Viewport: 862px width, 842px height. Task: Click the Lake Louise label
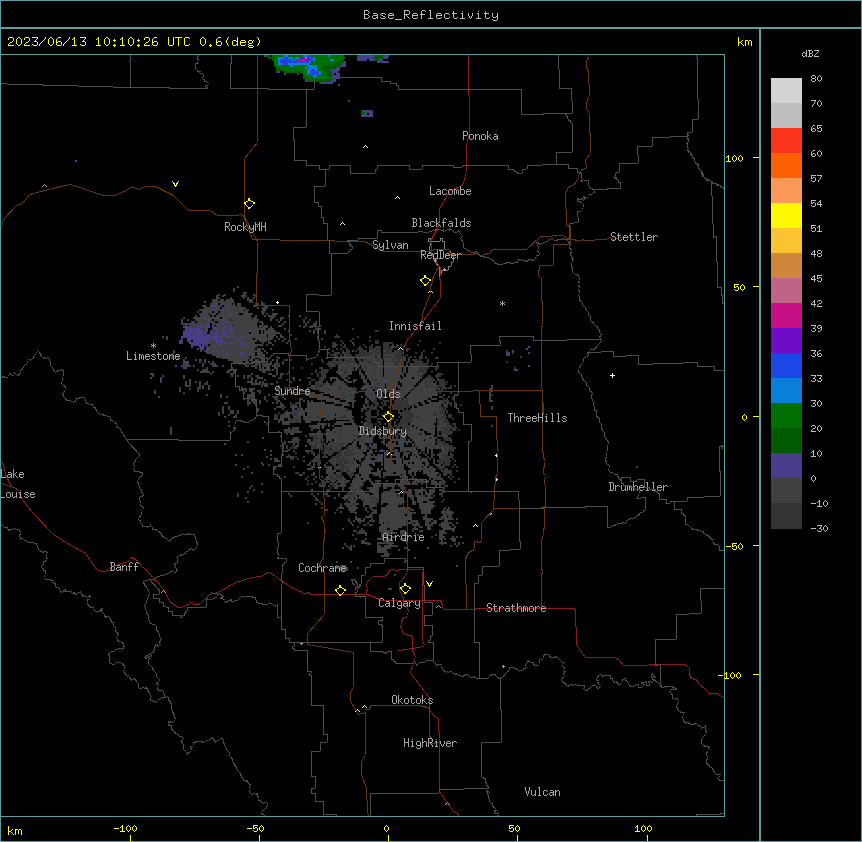pyautogui.click(x=18, y=484)
